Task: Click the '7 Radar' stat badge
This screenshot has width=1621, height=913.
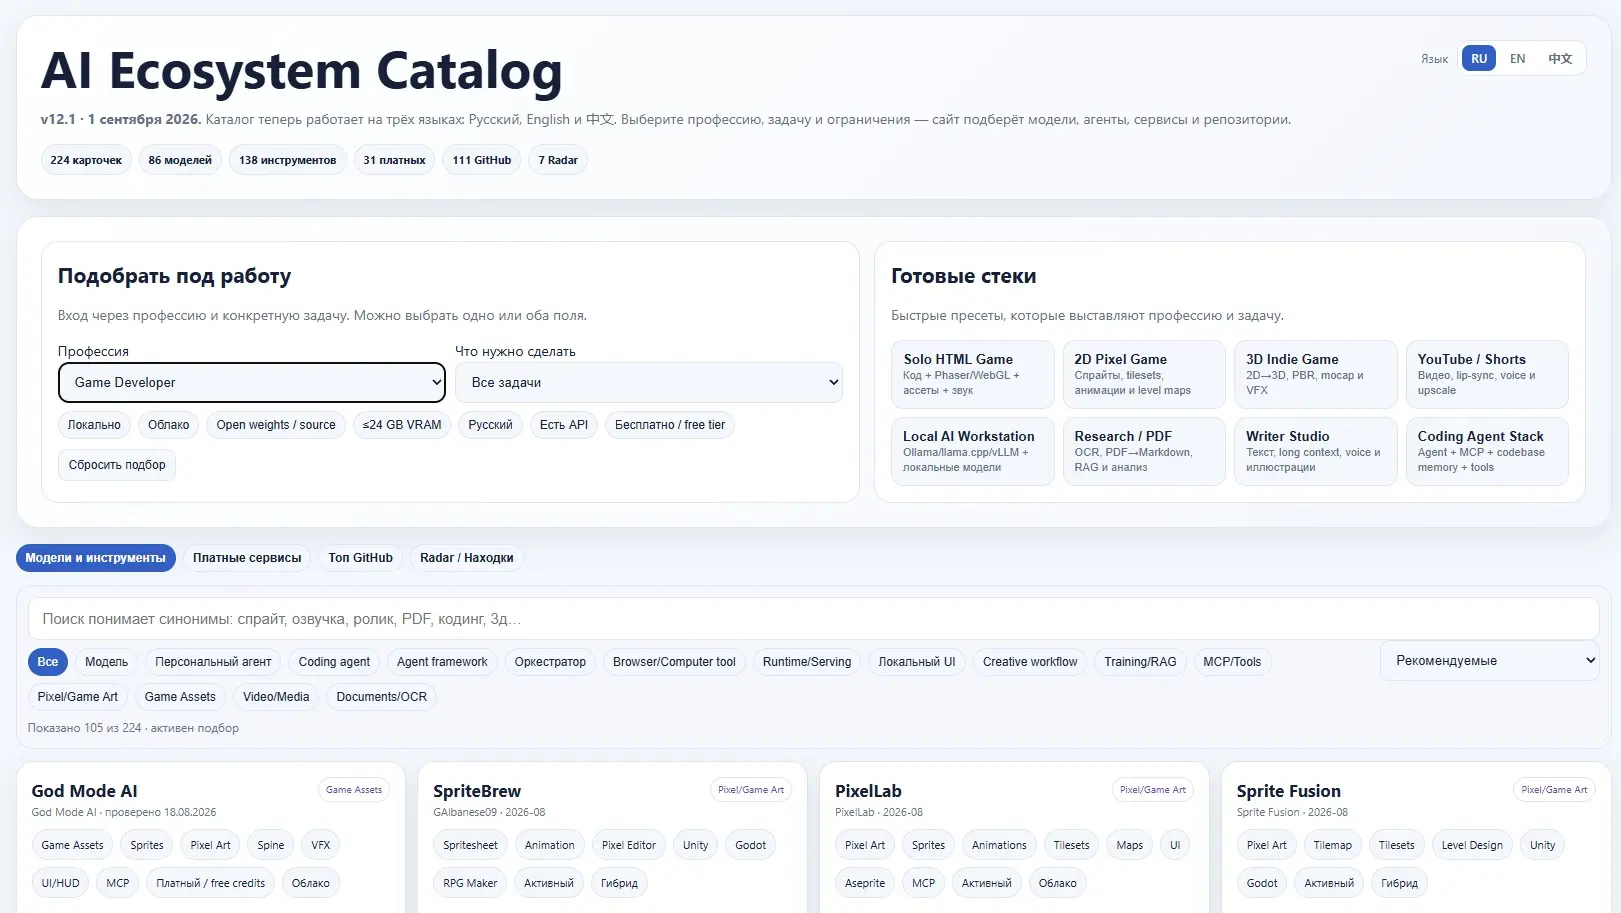Action: (558, 160)
